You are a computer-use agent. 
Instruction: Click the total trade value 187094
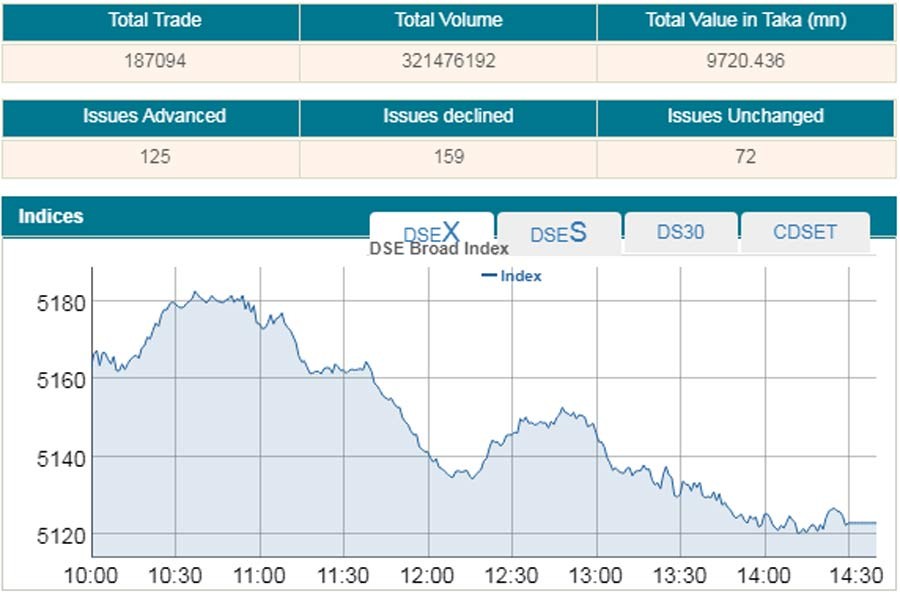point(150,61)
